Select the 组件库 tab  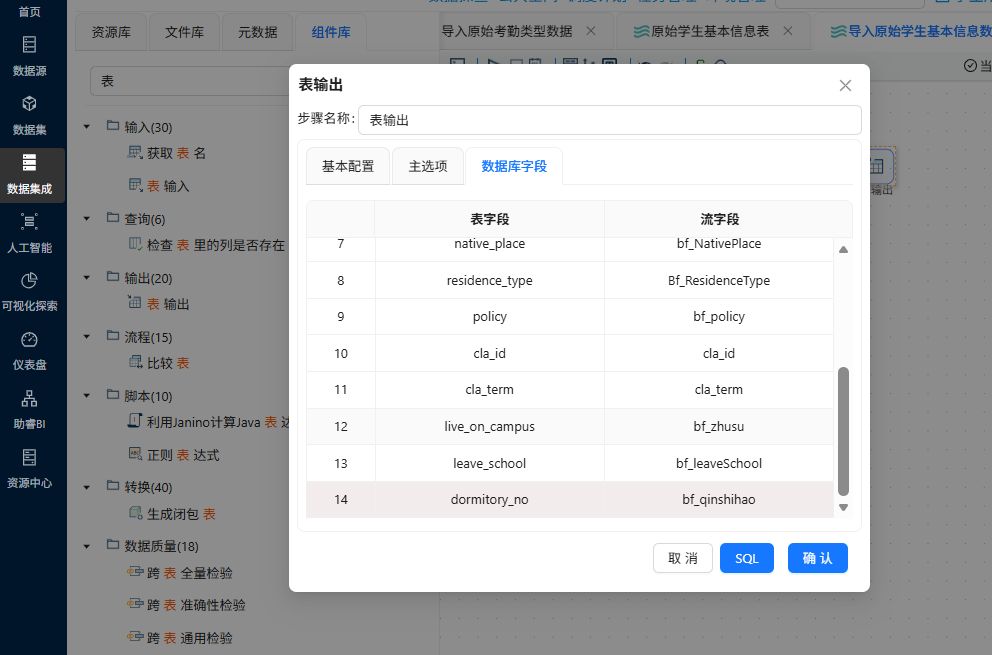(331, 32)
